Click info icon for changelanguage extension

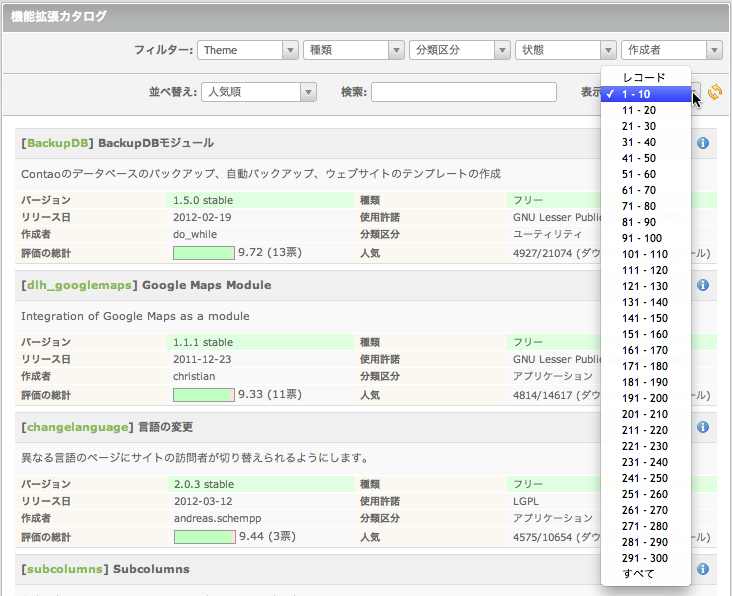pyautogui.click(x=703, y=427)
